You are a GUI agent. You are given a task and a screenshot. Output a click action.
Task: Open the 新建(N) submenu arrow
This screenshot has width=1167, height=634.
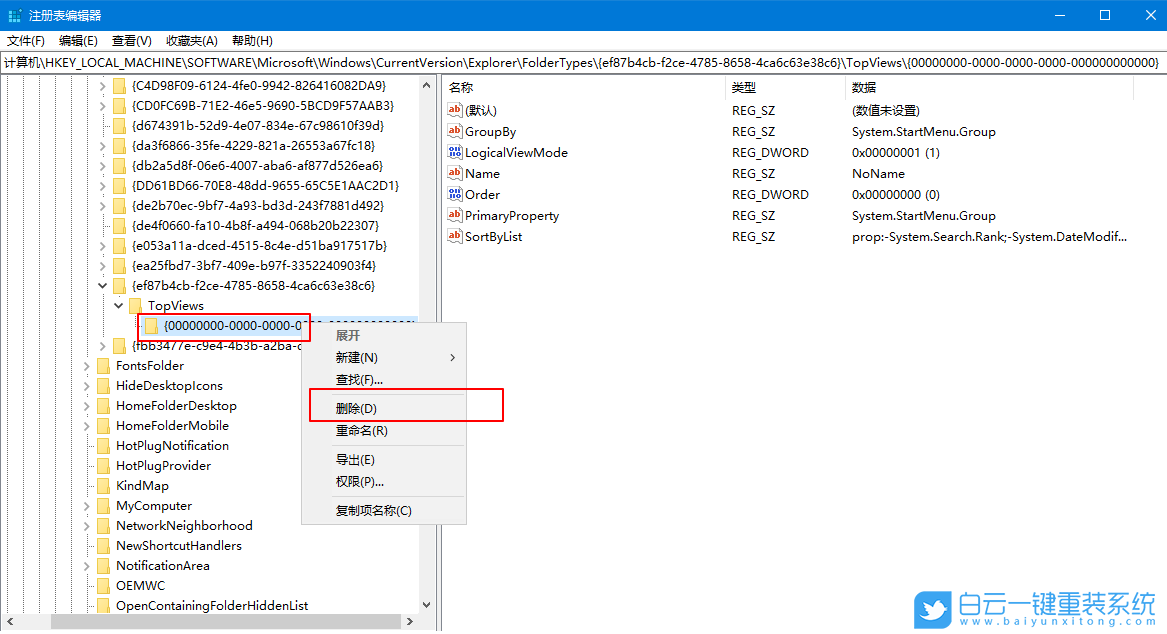[x=452, y=357]
